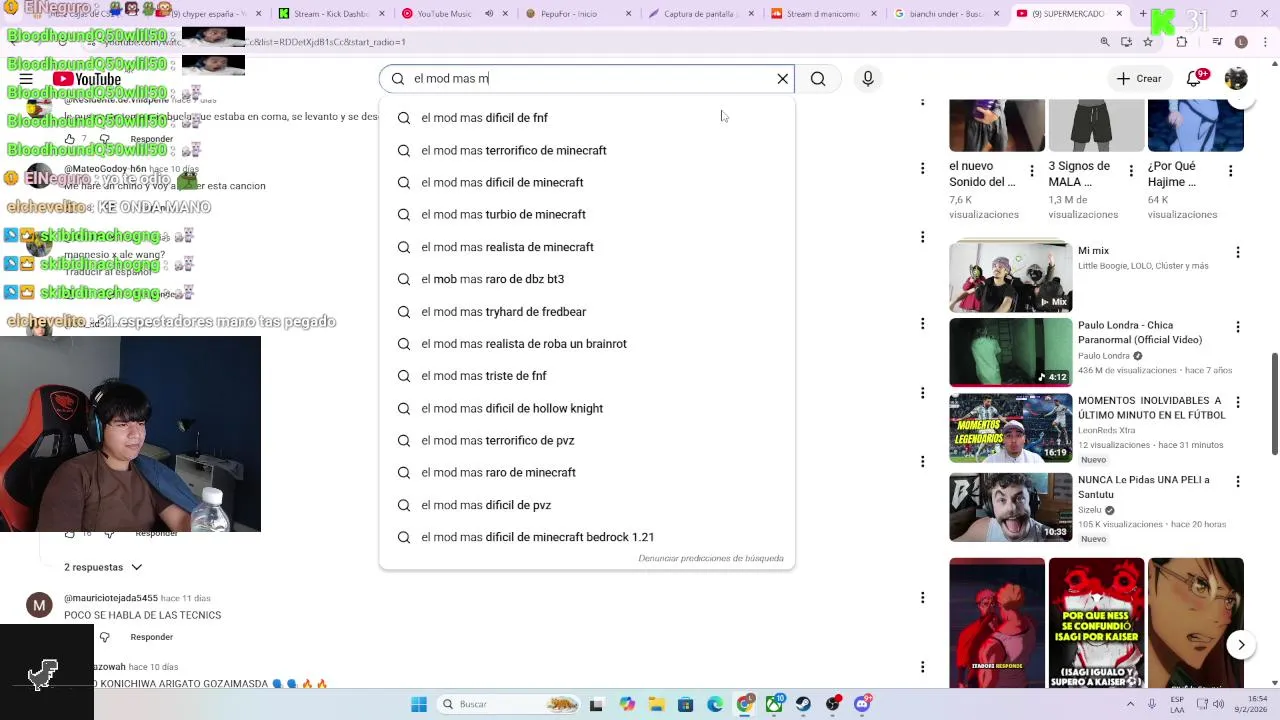Click title 'Paulo Londra - Chica Paranormal'
Screen dimensions: 1280x720
(x=1140, y=332)
